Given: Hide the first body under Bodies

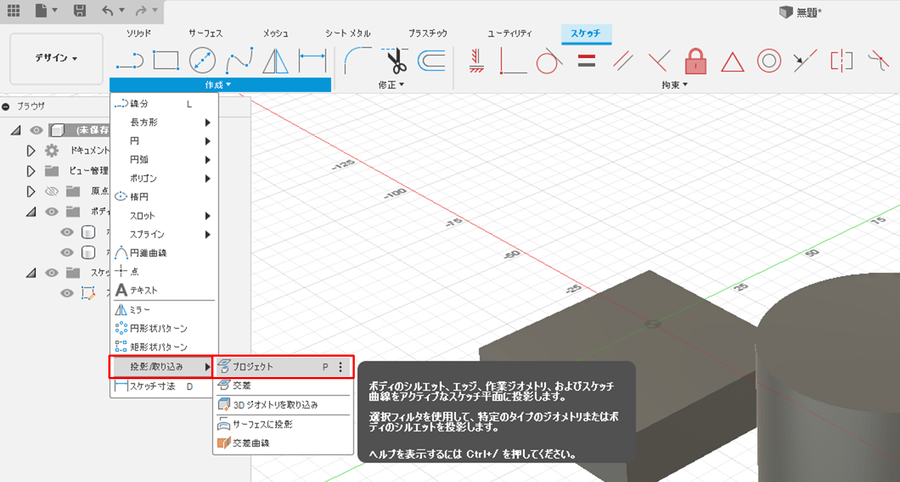Looking at the screenshot, I should pyautogui.click(x=67, y=232).
